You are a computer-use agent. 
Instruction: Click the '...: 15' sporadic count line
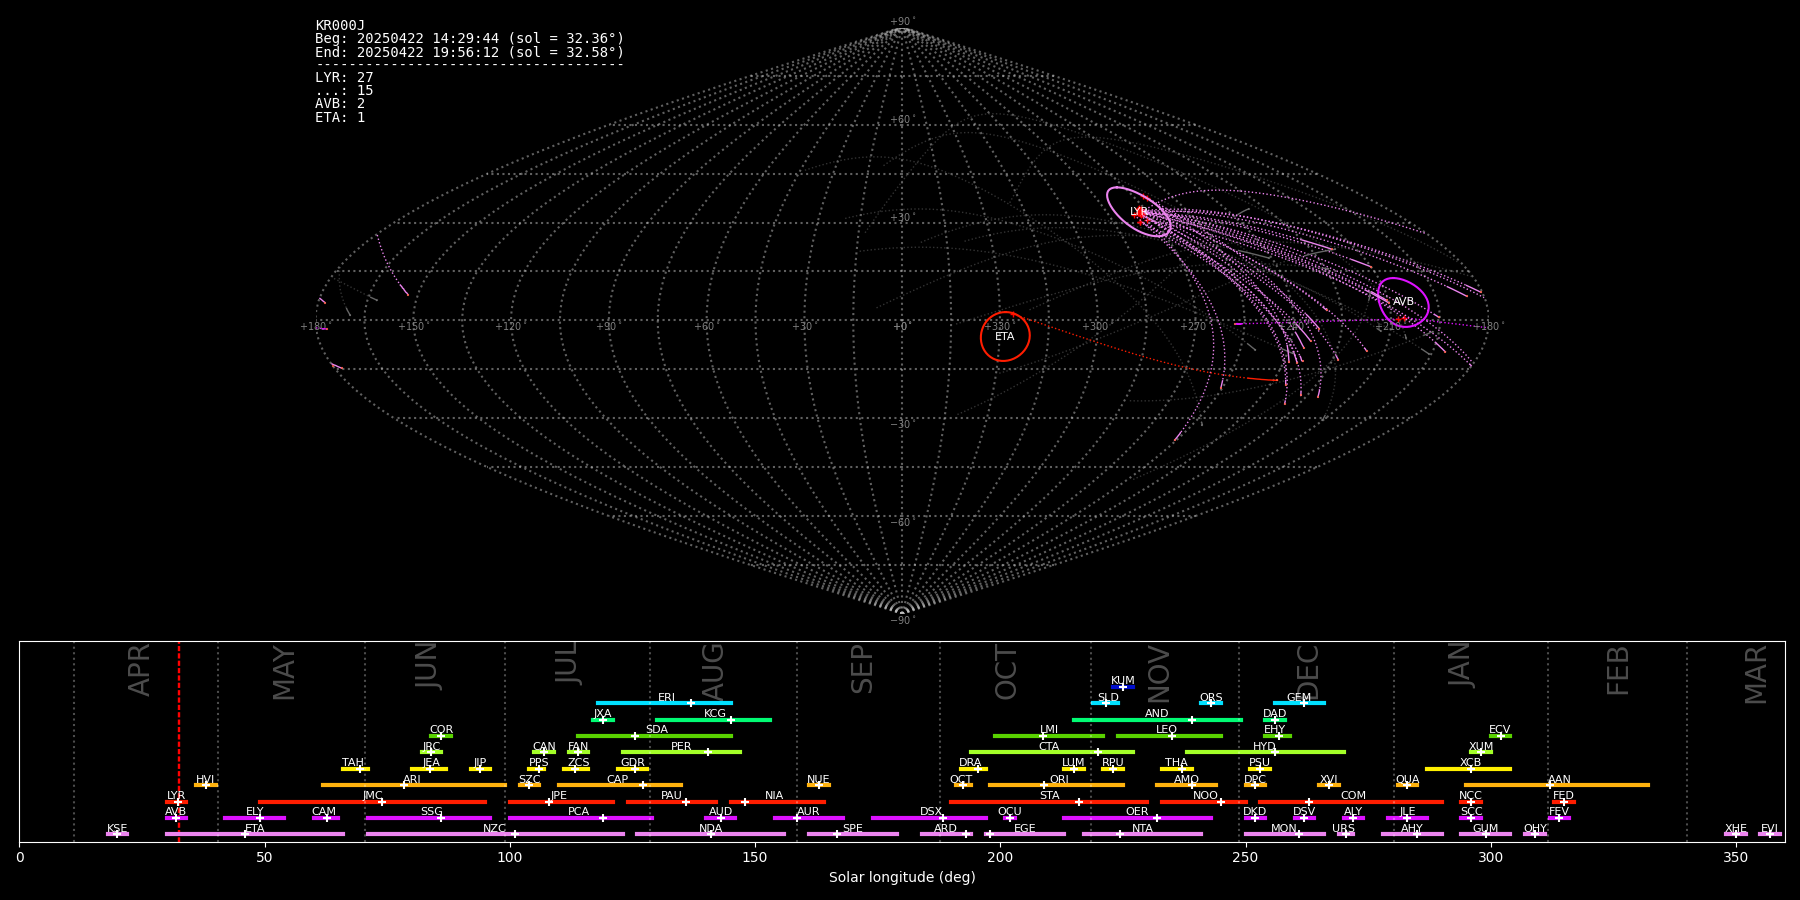click(344, 91)
